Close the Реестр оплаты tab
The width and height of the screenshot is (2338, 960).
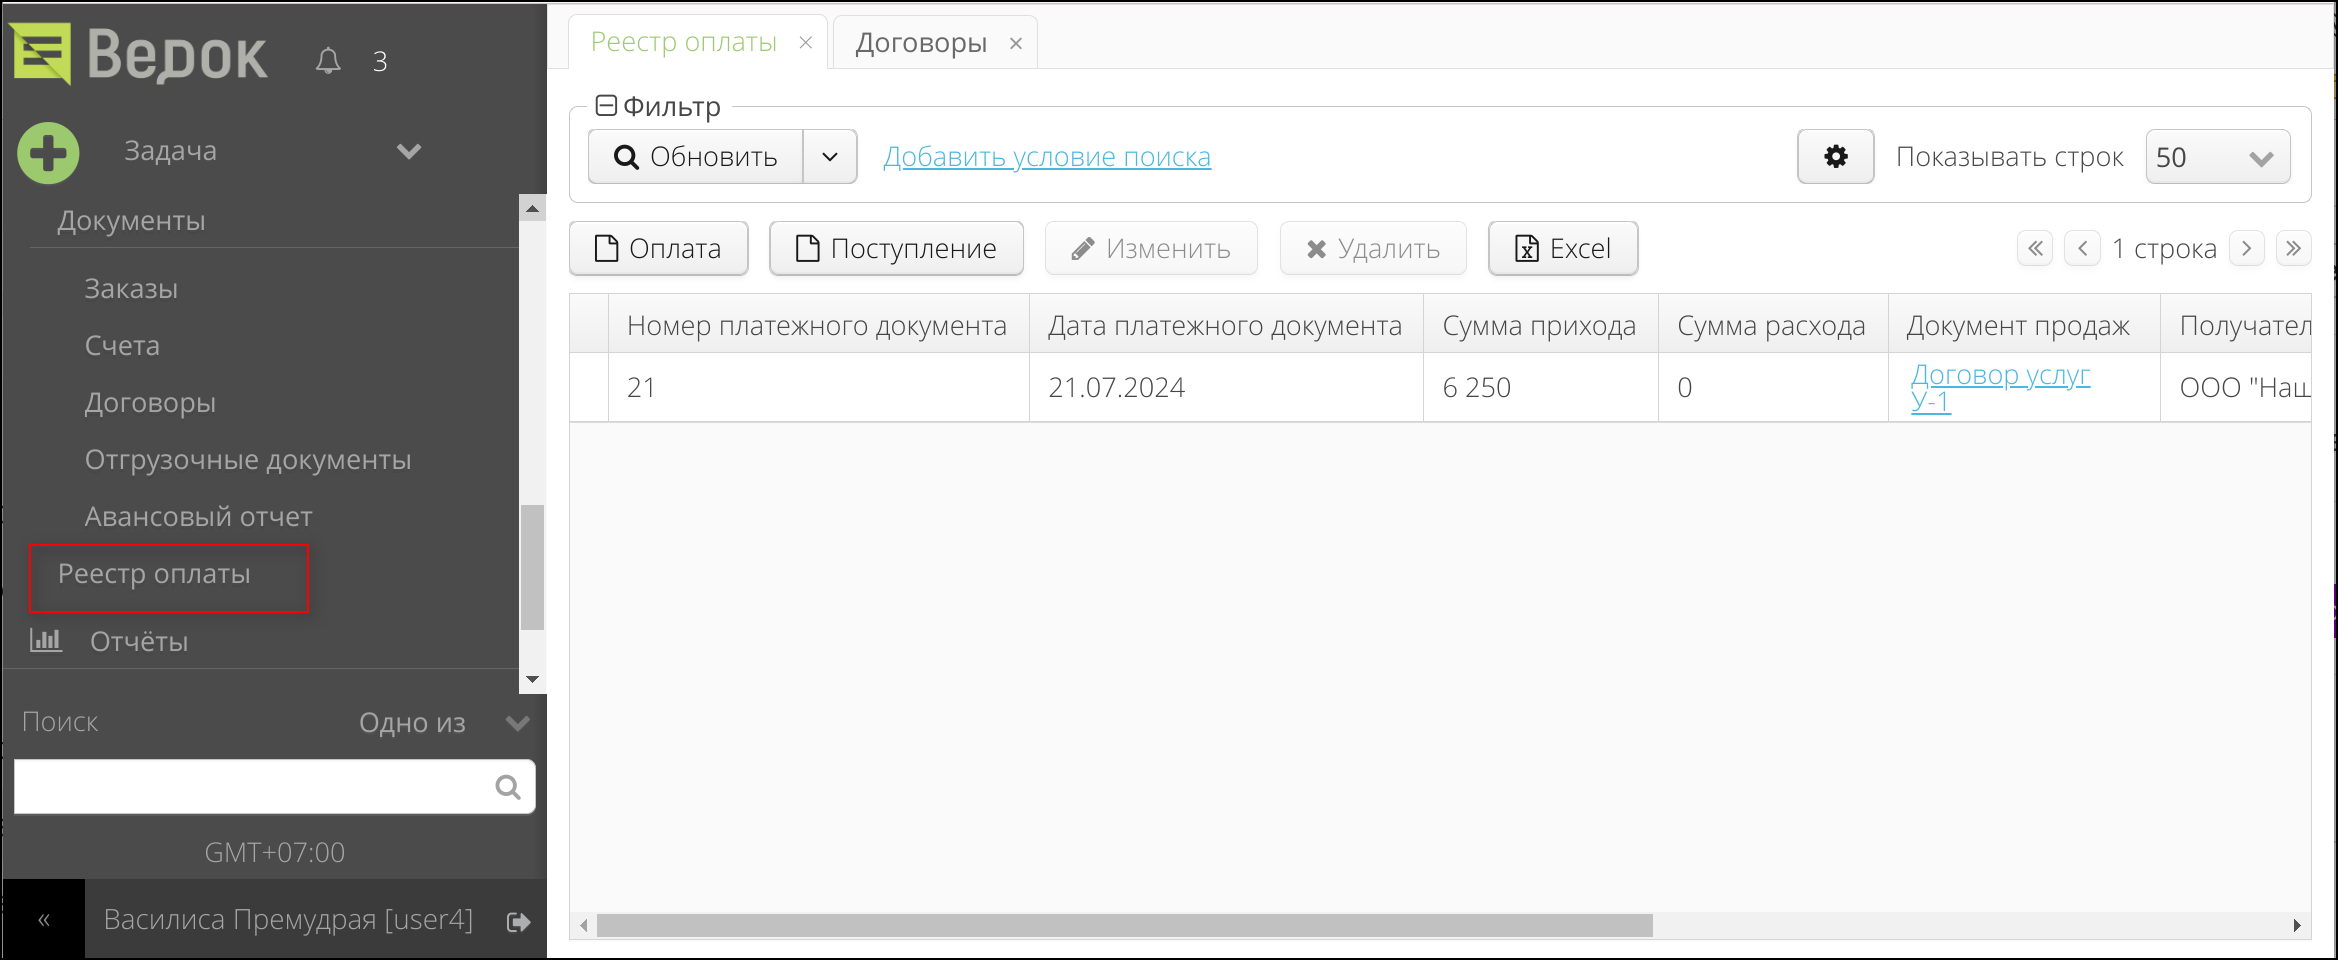[806, 42]
